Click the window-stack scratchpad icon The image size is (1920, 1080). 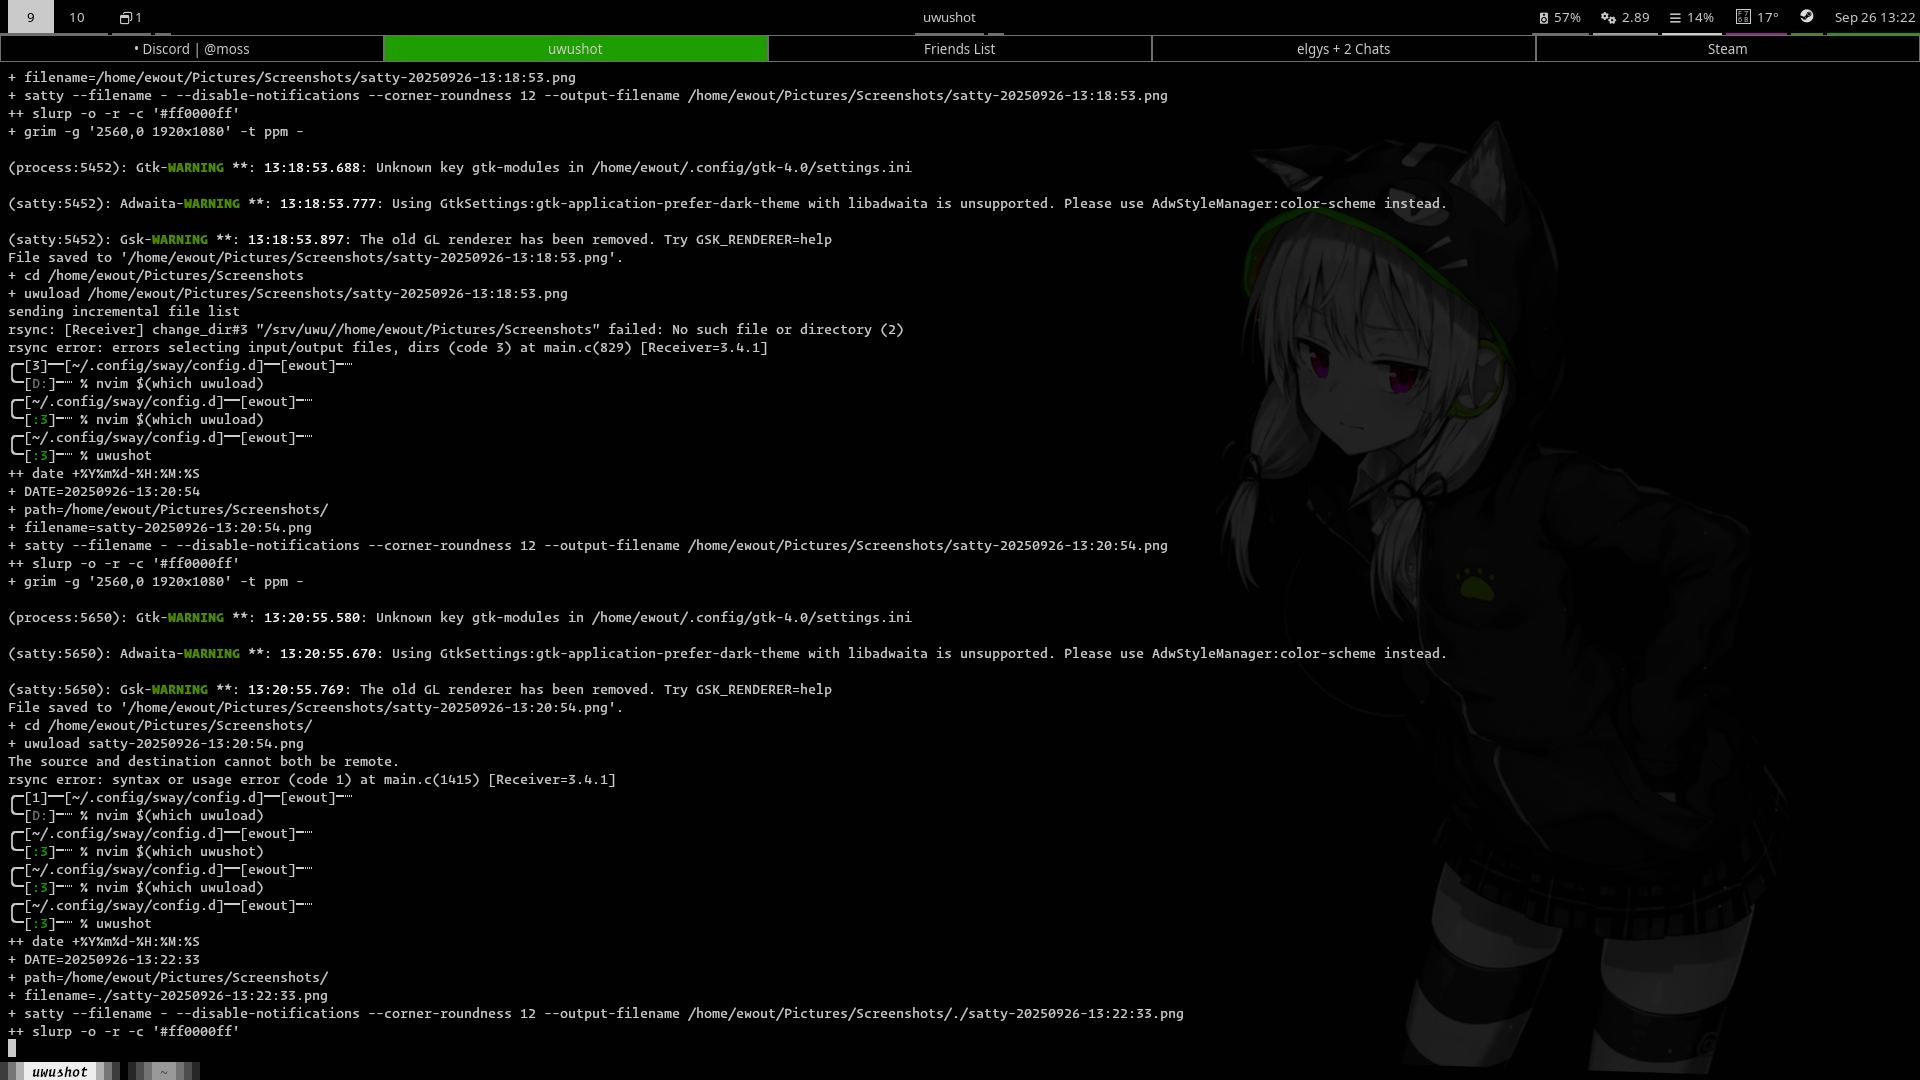click(x=126, y=17)
